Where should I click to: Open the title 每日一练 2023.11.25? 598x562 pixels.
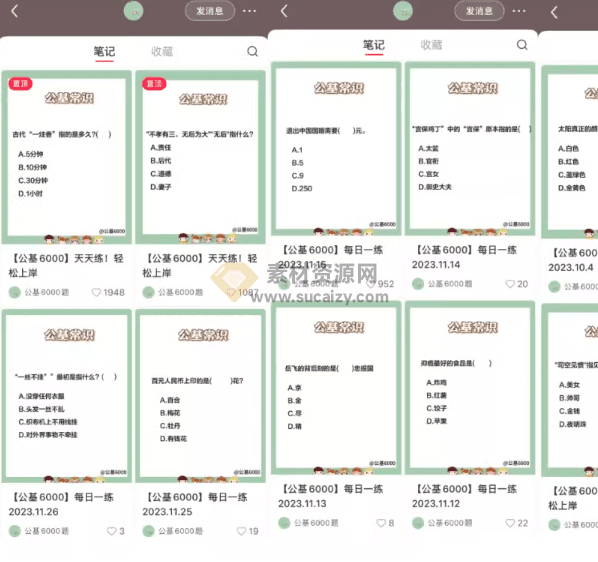tap(195, 504)
